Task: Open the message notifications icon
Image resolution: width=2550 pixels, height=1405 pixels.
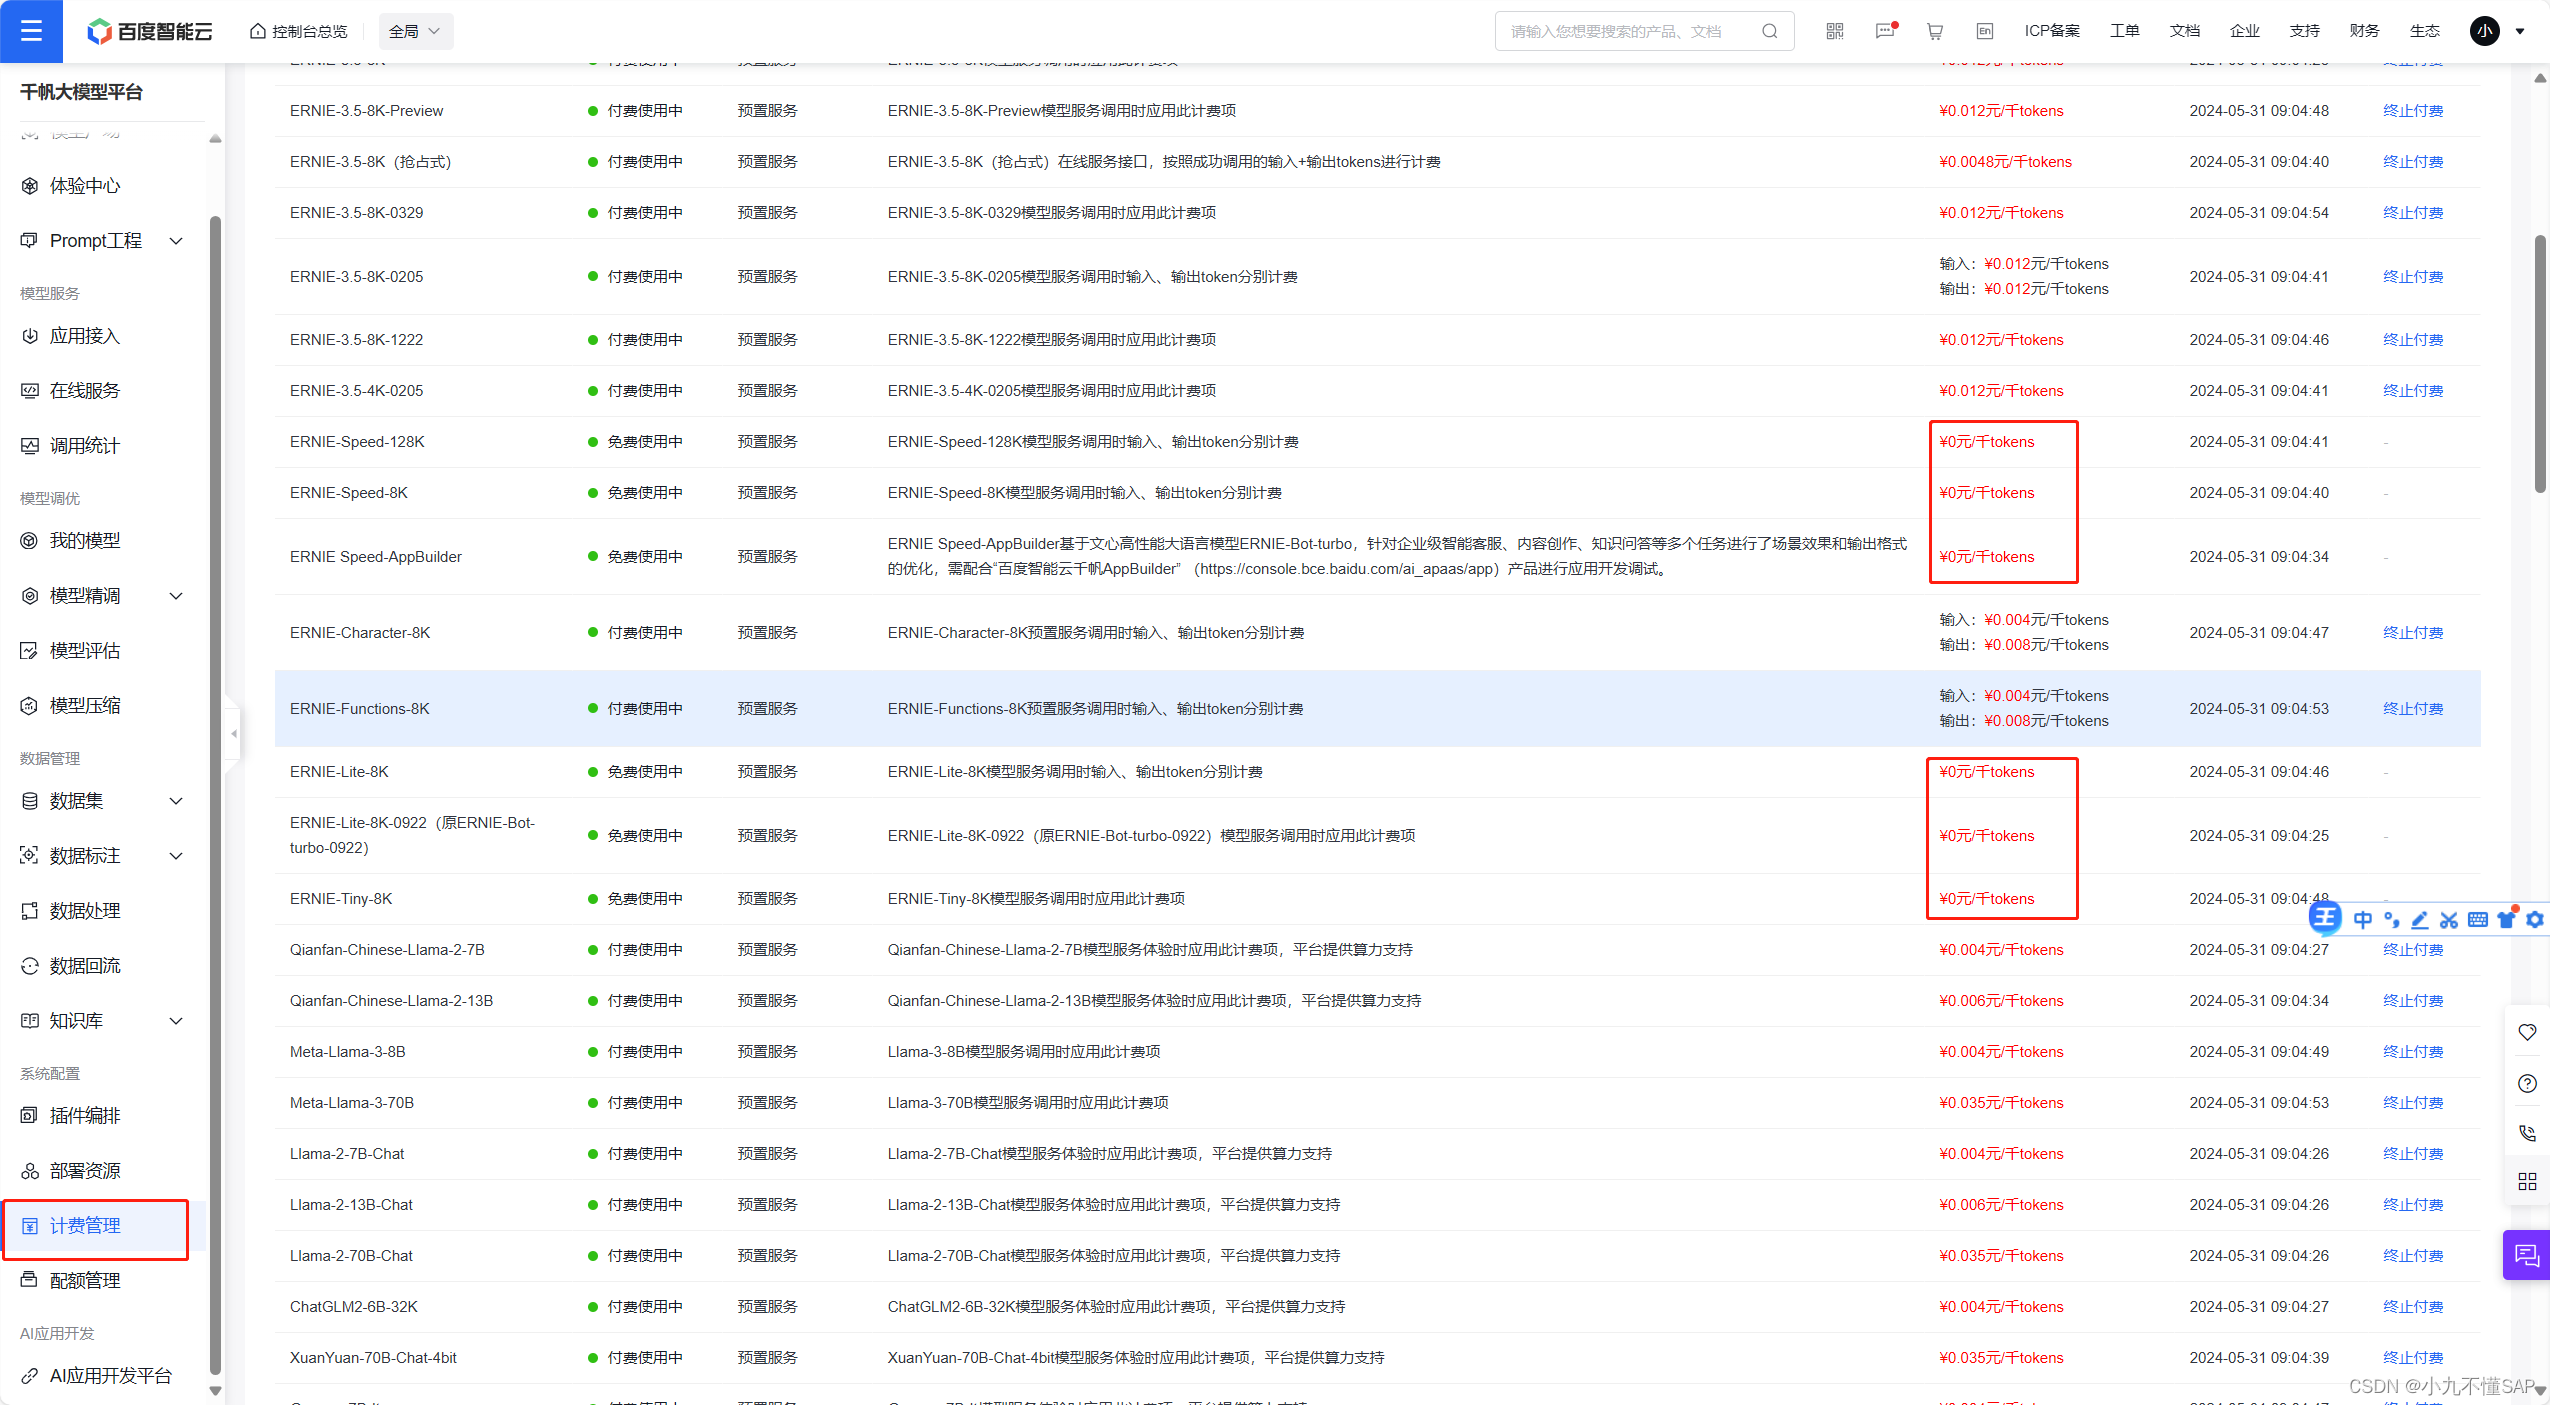Action: click(1885, 31)
